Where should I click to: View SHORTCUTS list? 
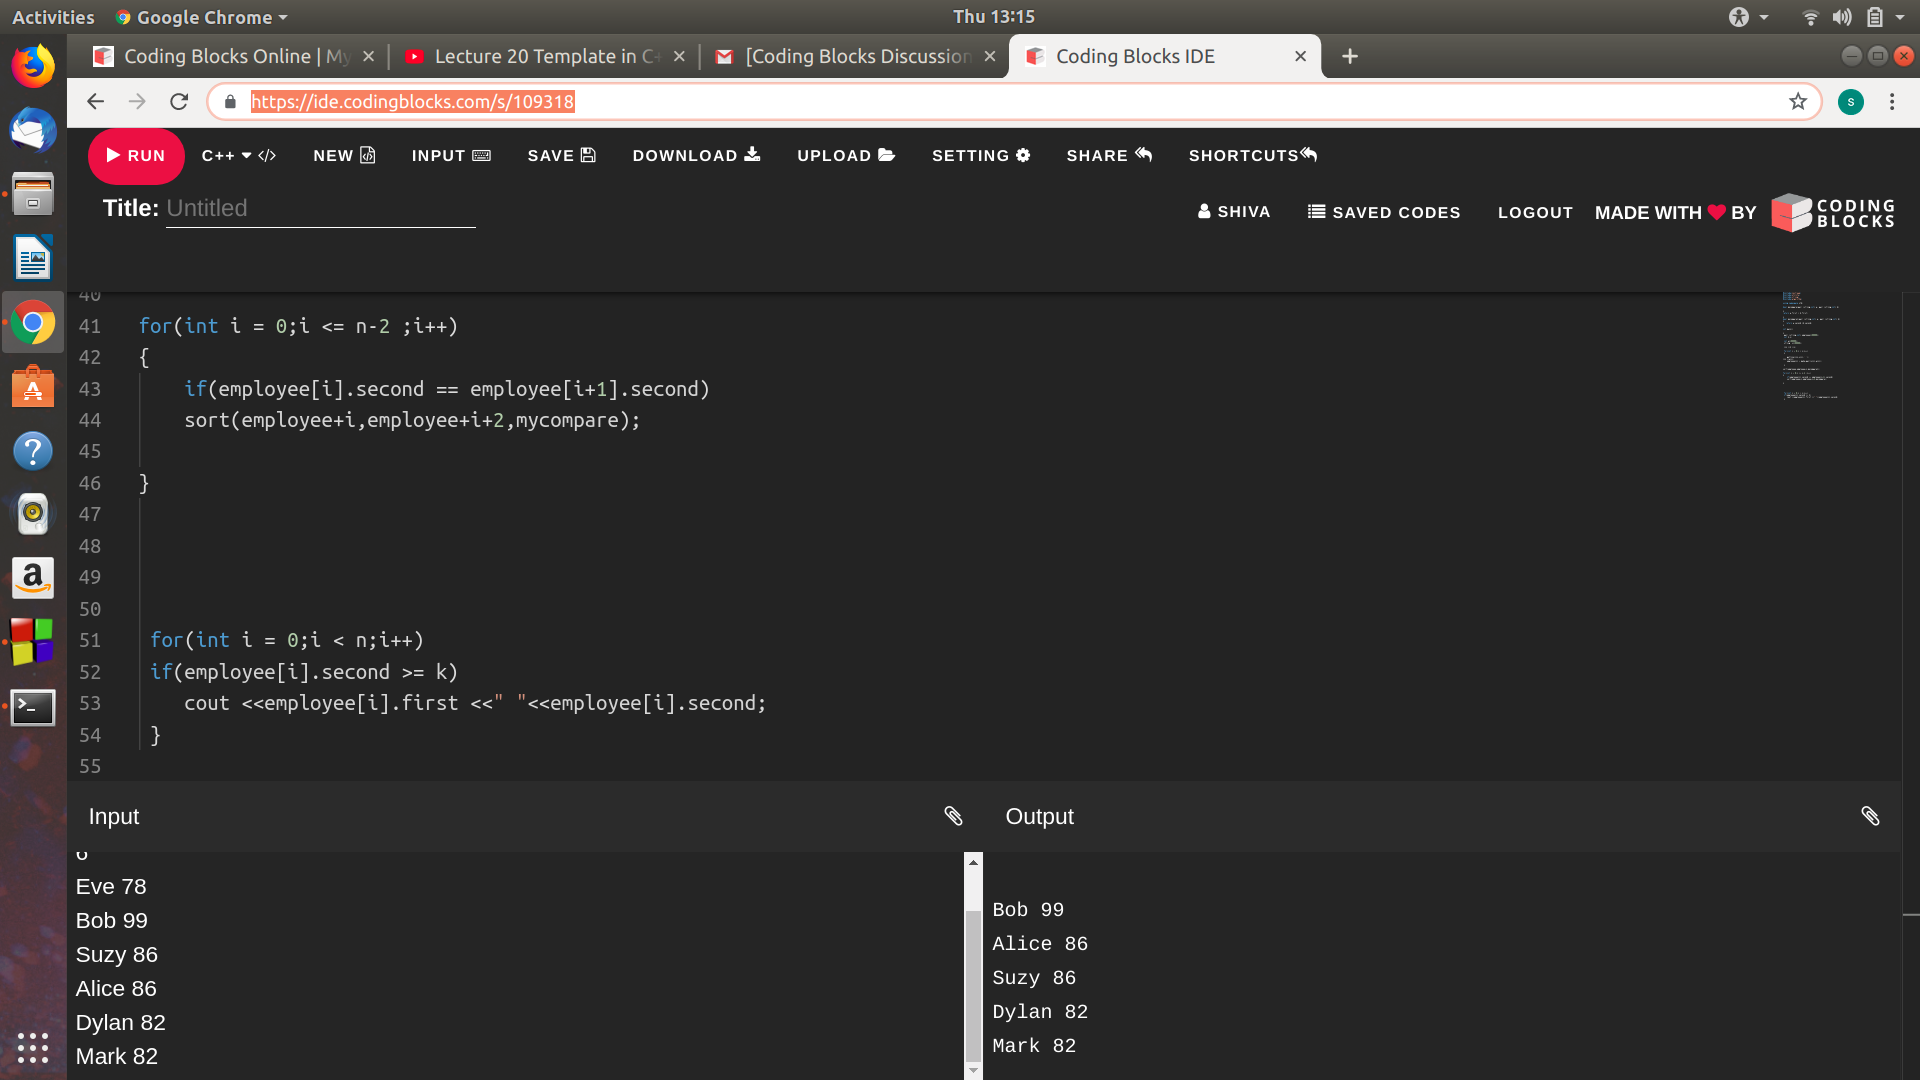[1252, 156]
